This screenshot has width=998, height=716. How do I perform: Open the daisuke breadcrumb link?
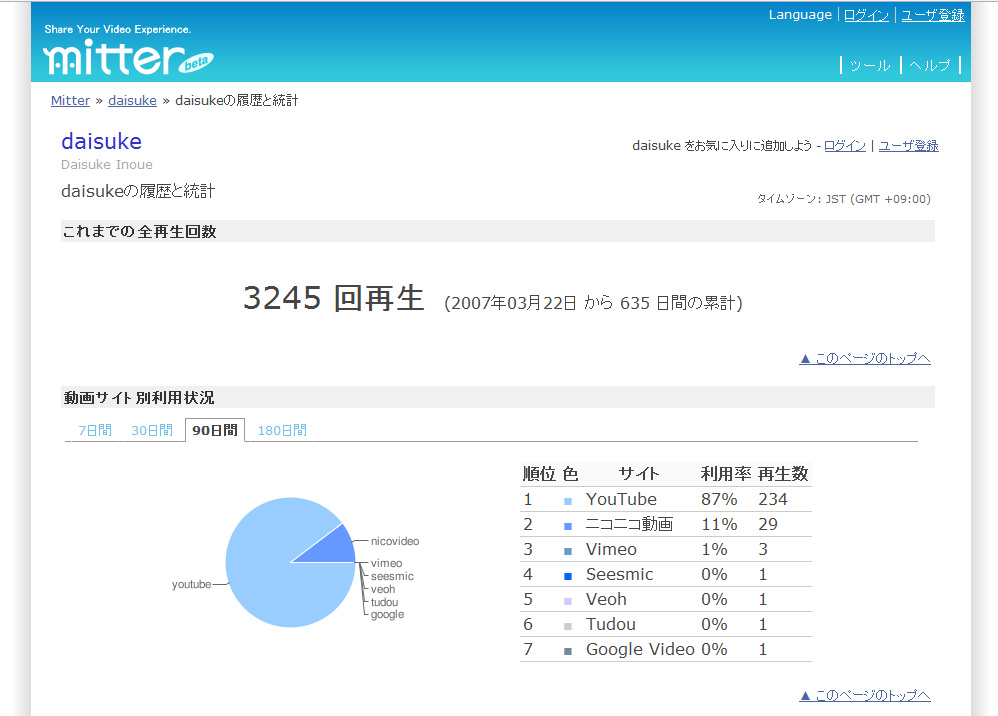(x=132, y=101)
